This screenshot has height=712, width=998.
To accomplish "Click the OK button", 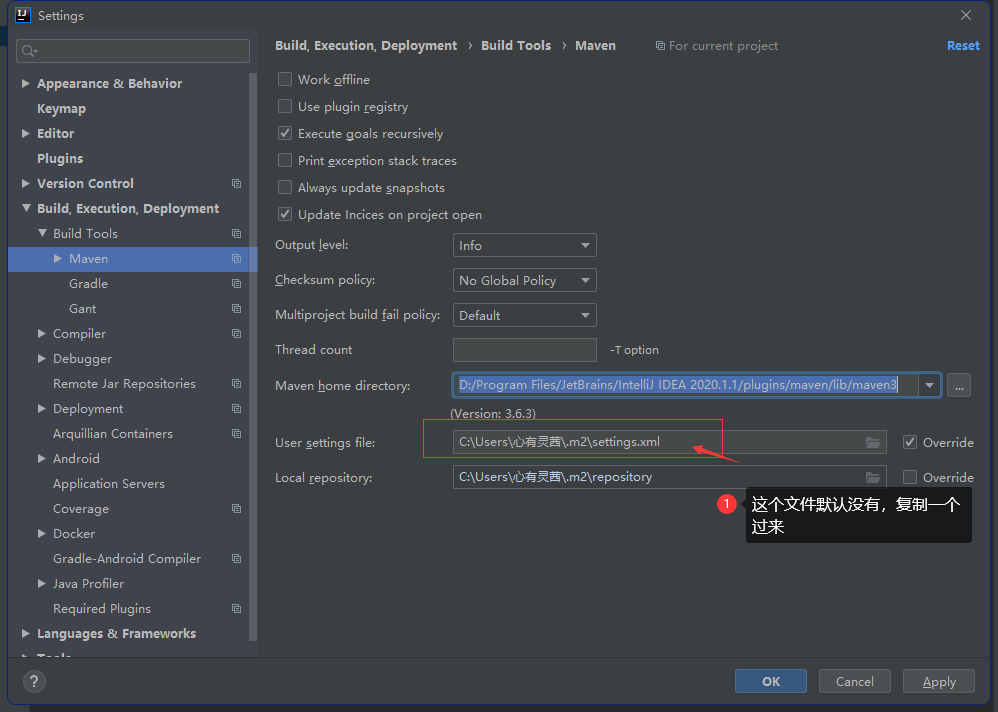I will 771,681.
